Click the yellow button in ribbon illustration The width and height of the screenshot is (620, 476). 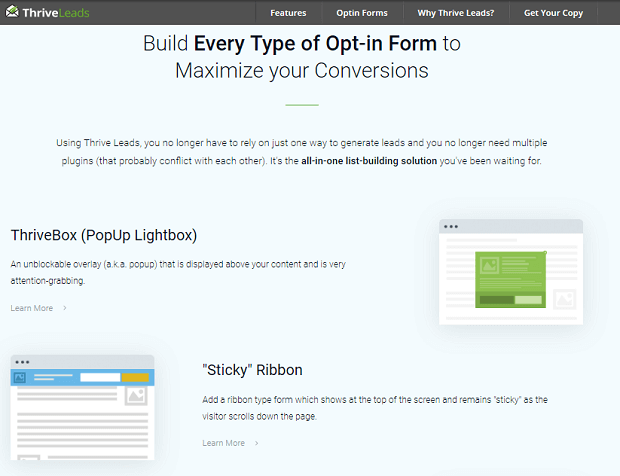coord(135,378)
